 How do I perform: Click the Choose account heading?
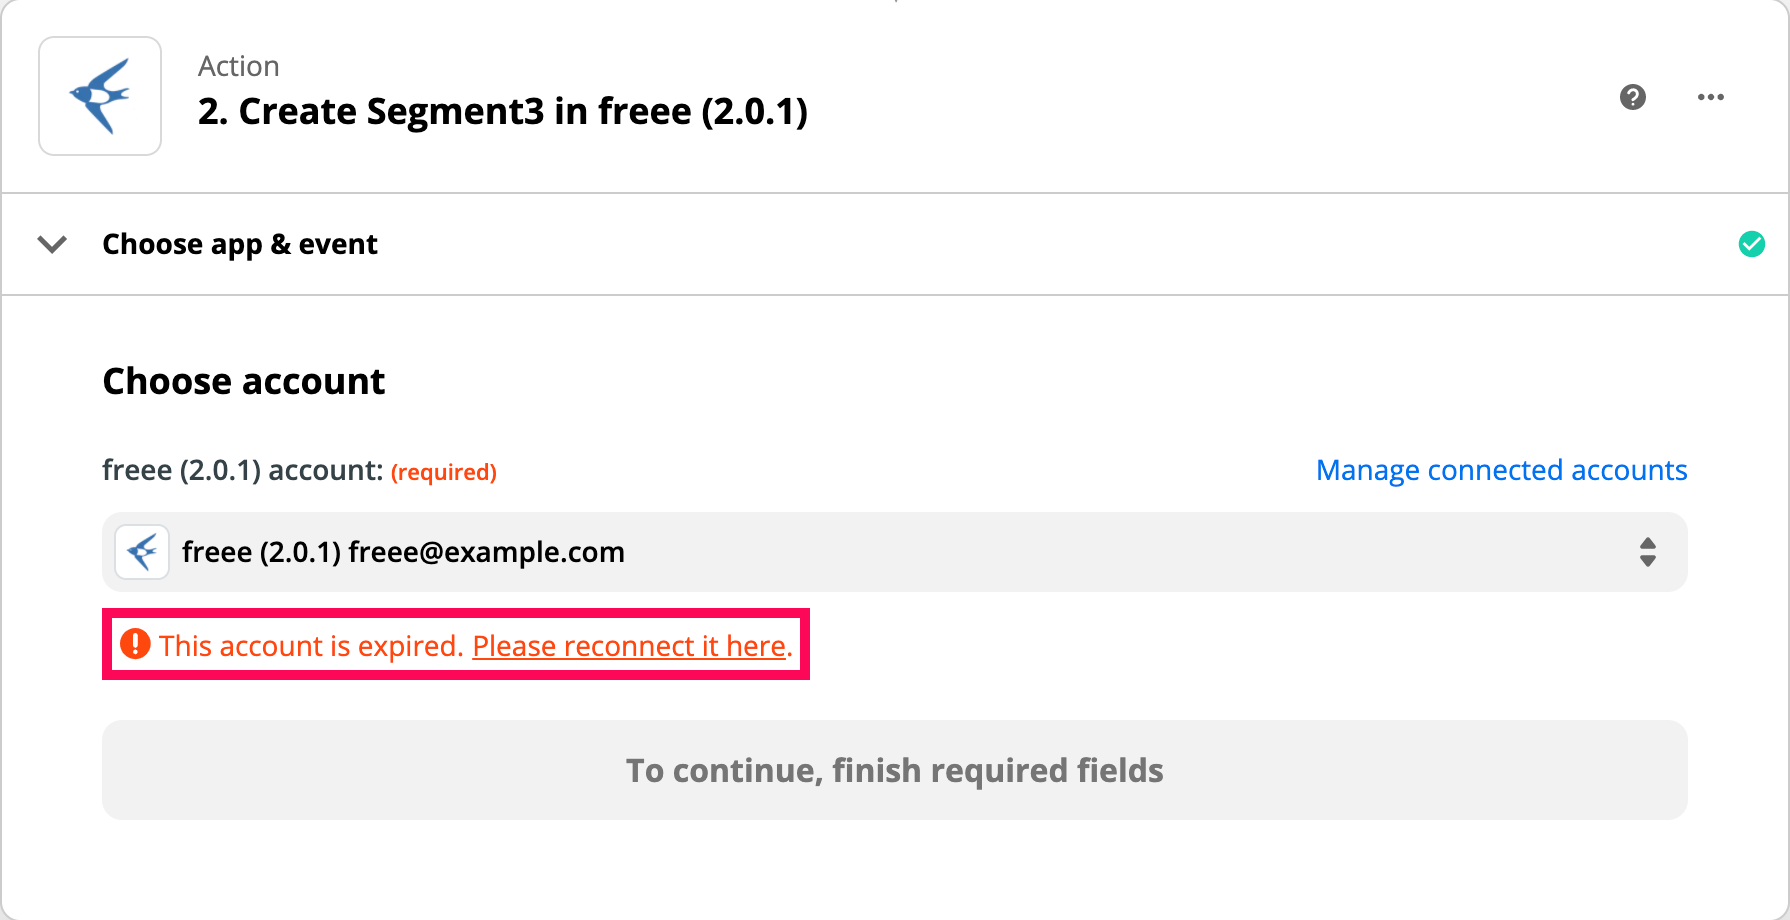244,381
